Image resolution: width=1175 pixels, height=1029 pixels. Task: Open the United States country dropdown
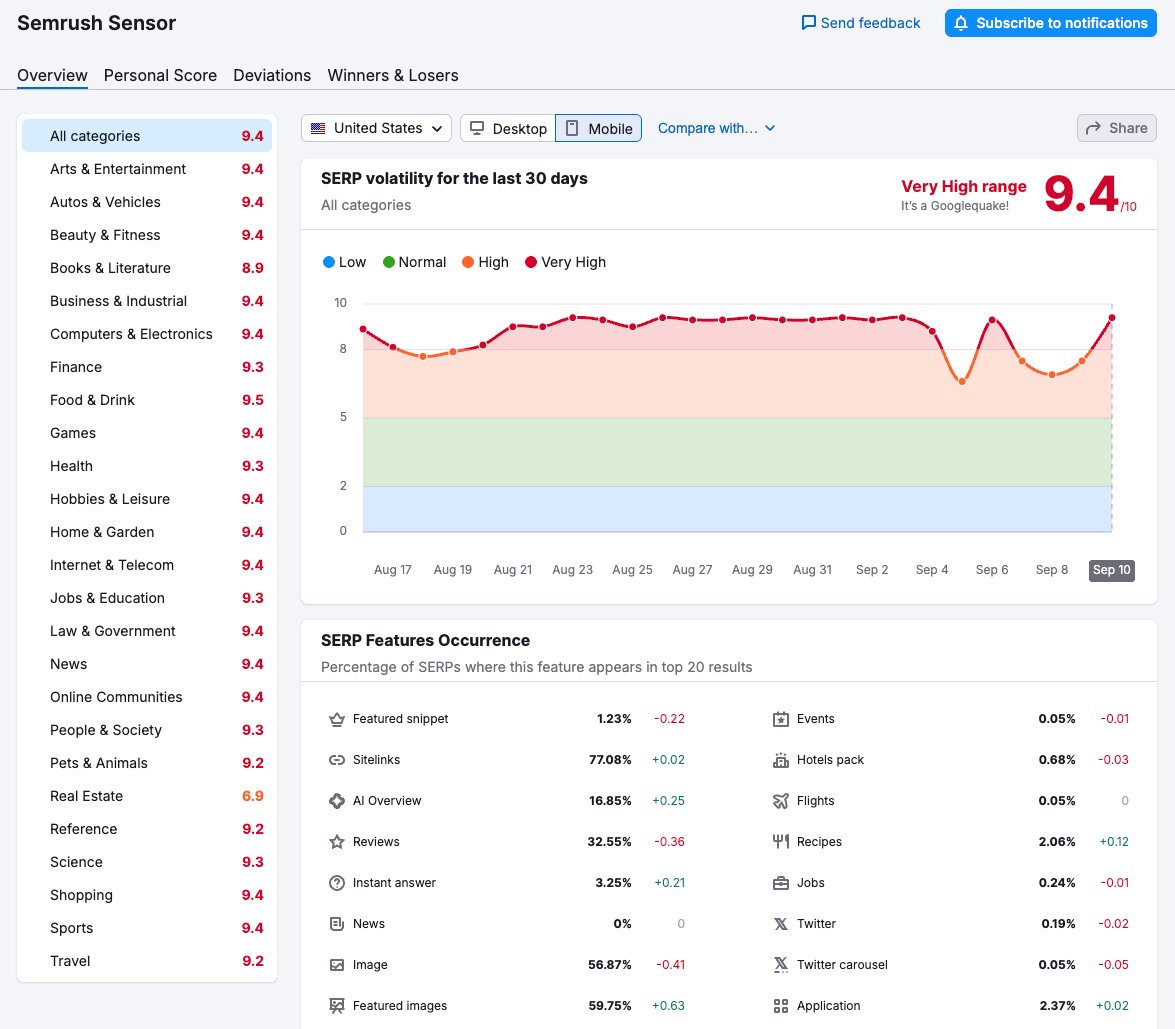375,128
